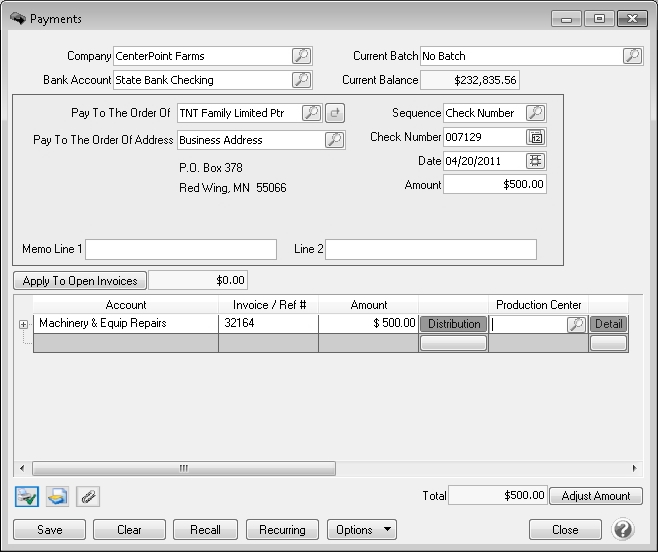Click into the Memo Line 1 field
The image size is (658, 552).
click(x=180, y=249)
